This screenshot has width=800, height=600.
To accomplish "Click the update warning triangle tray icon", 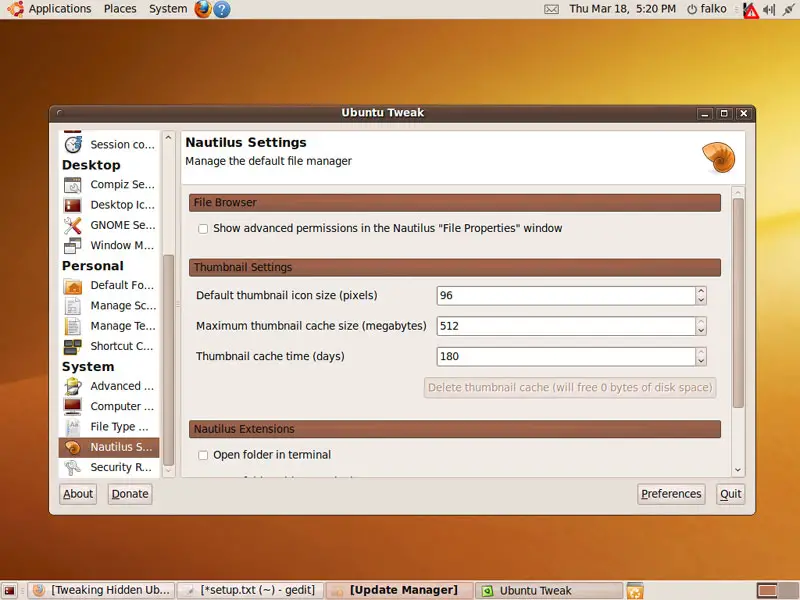I will pyautogui.click(x=751, y=10).
